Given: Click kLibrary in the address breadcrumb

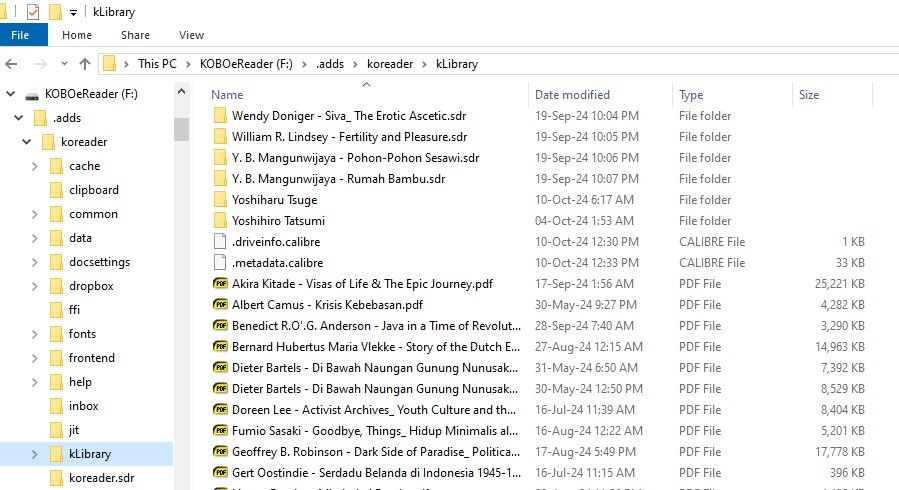Looking at the screenshot, I should 457,64.
